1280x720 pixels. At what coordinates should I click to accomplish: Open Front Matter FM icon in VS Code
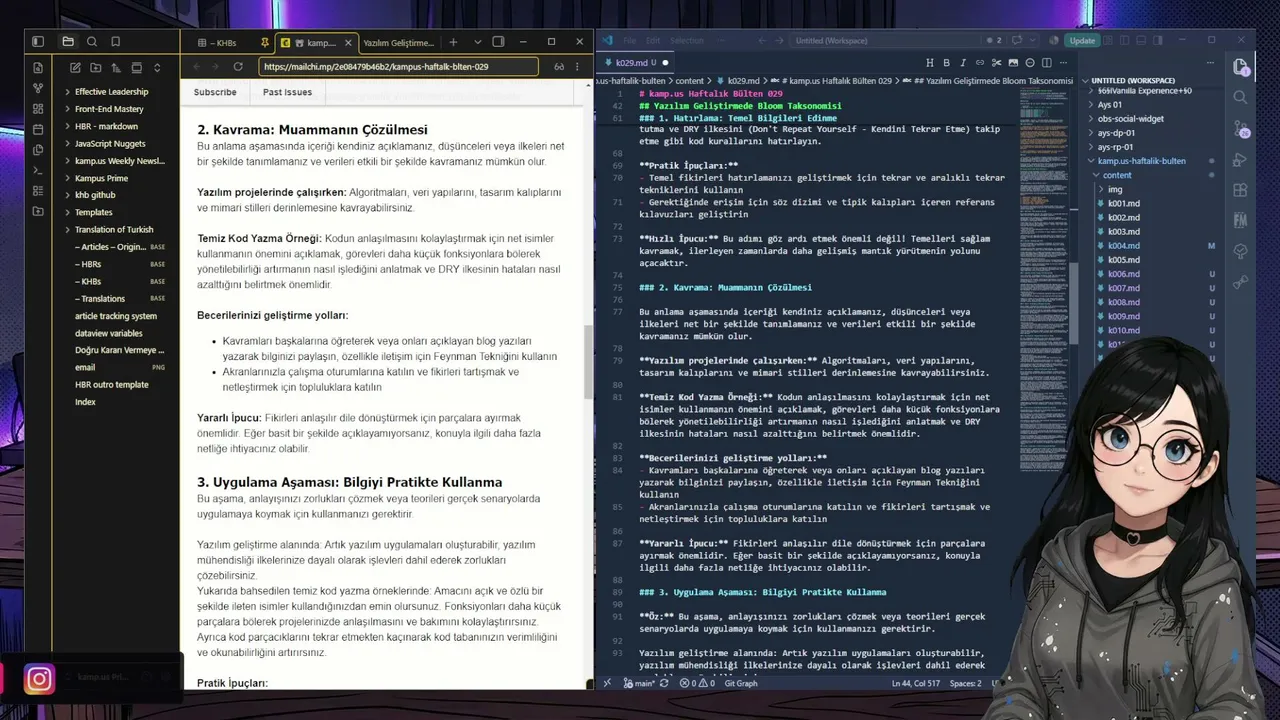click(x=1241, y=220)
